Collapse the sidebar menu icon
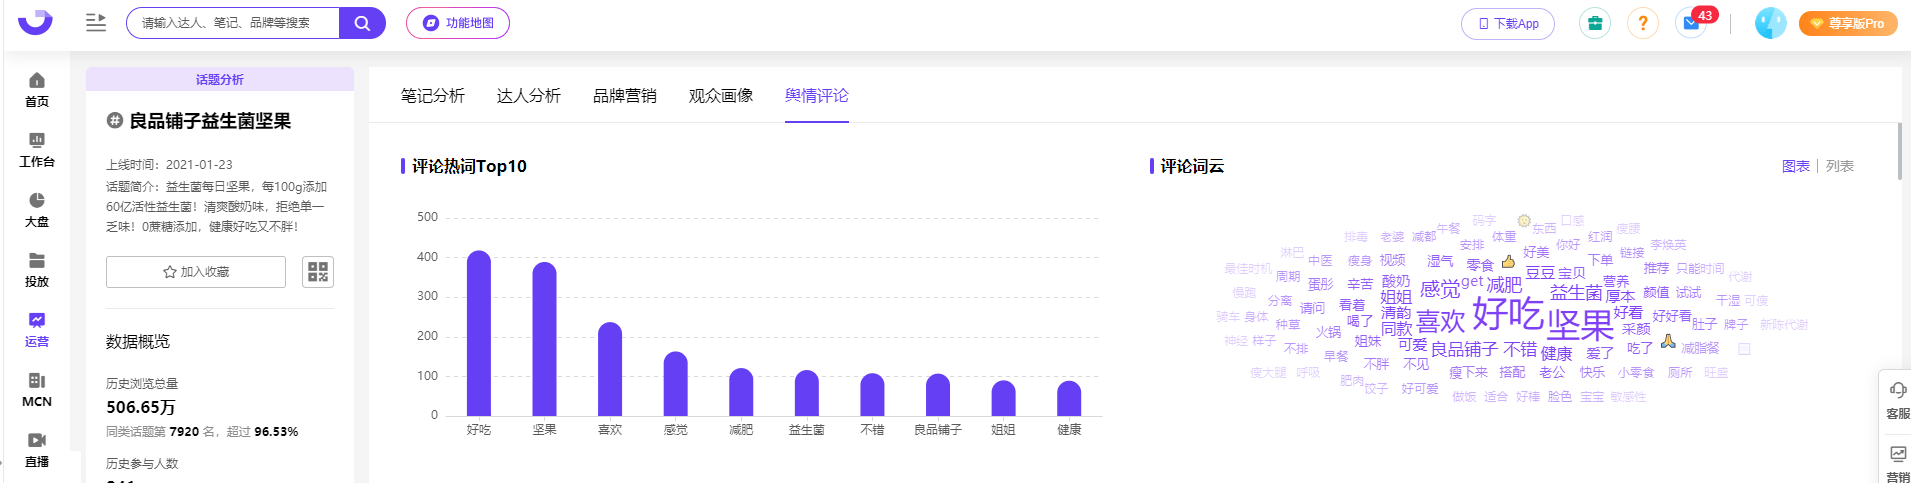This screenshot has height=483, width=1911. pyautogui.click(x=96, y=22)
